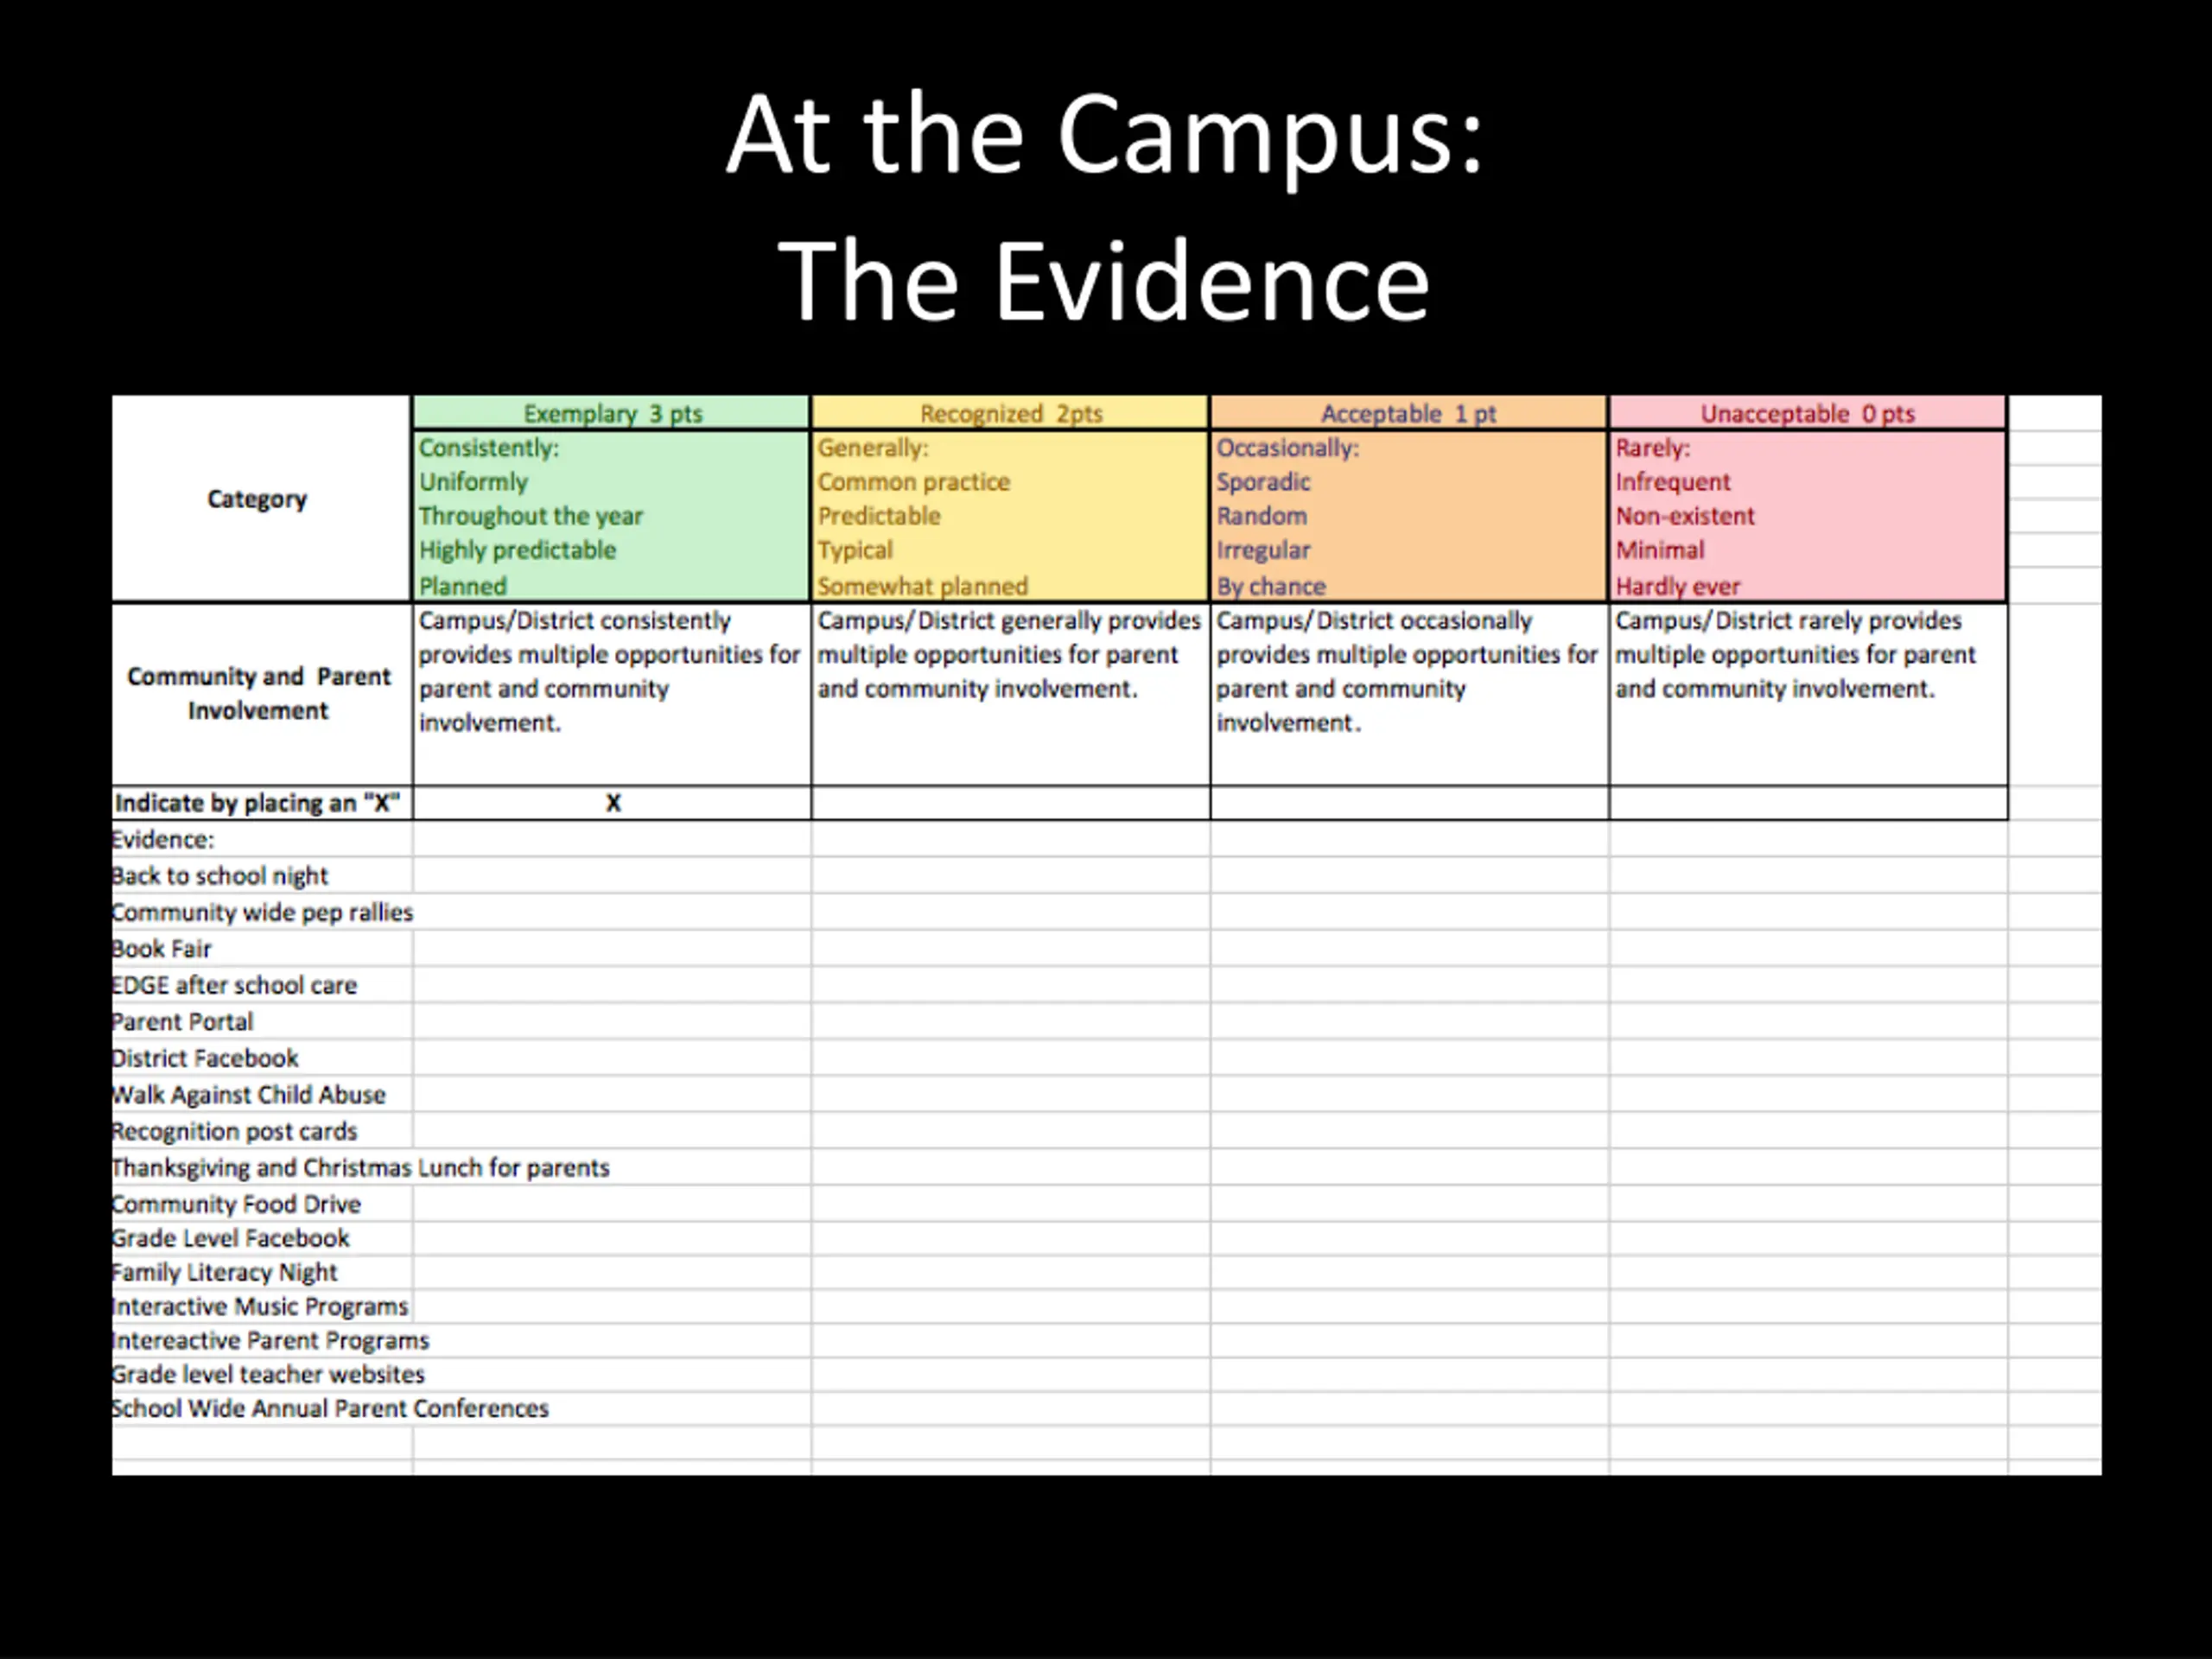Viewport: 2212px width, 1659px height.
Task: Click the 'Infrequent' text
Action: point(1672,482)
